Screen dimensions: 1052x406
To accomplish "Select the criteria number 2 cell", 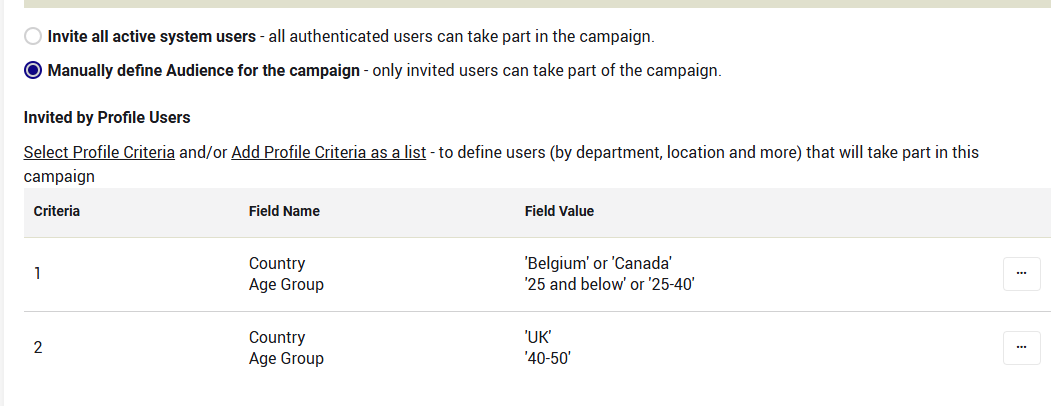I will coord(38,348).
